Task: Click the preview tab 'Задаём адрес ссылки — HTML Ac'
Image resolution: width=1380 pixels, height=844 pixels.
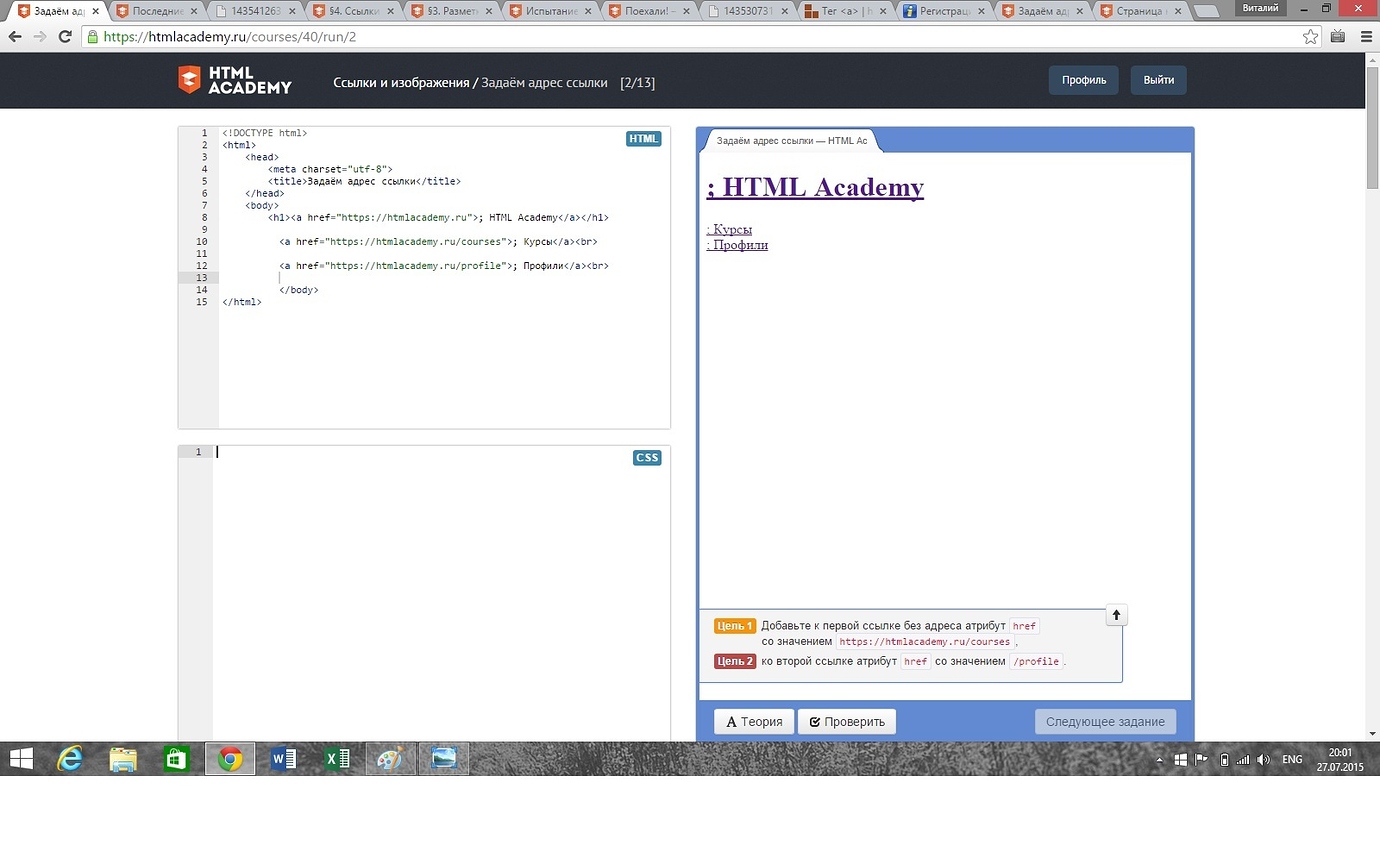Action: coord(791,141)
